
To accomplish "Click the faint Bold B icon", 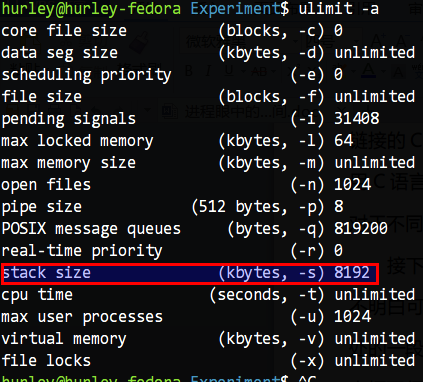I will tap(189, 71).
